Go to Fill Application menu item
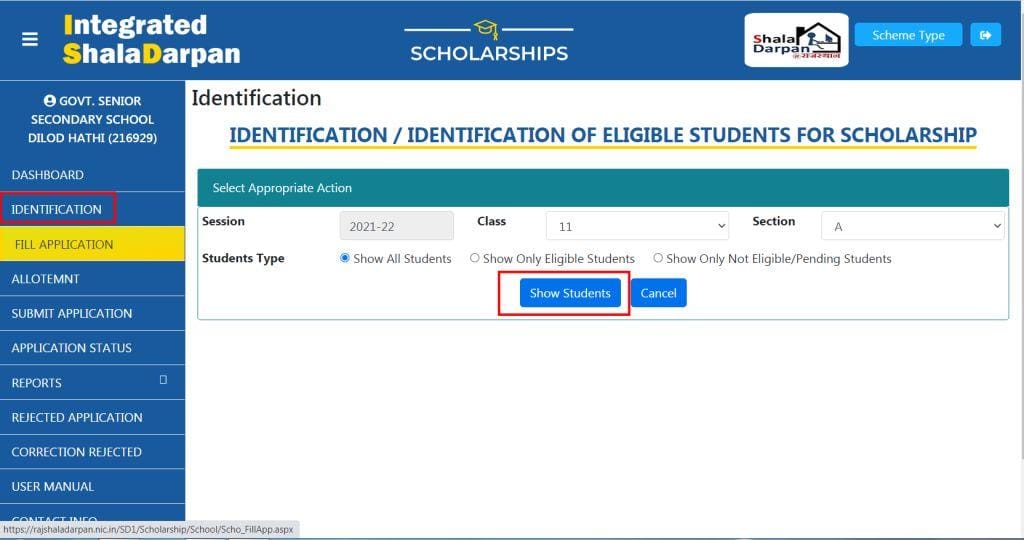The height and width of the screenshot is (540, 1024). click(64, 244)
